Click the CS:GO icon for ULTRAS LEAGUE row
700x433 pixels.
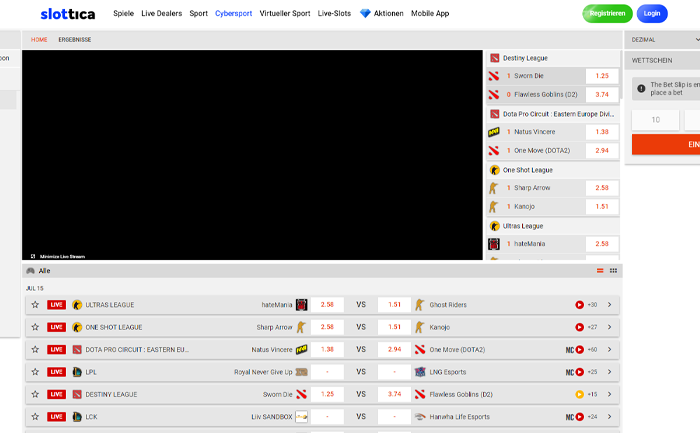coord(77,305)
